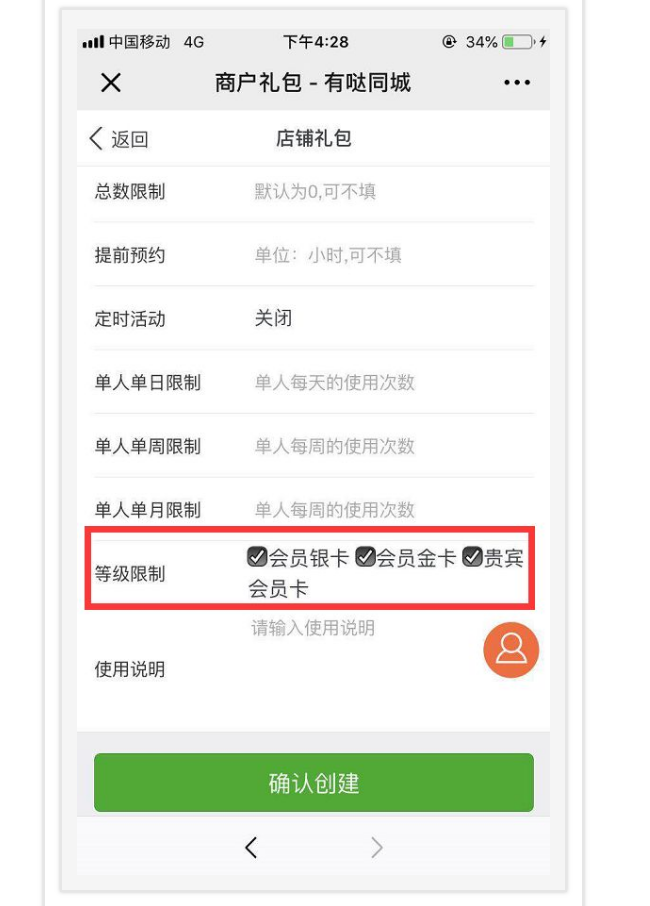Open the orange customer service avatar icon
Screen dimensions: 650x906
point(511,649)
